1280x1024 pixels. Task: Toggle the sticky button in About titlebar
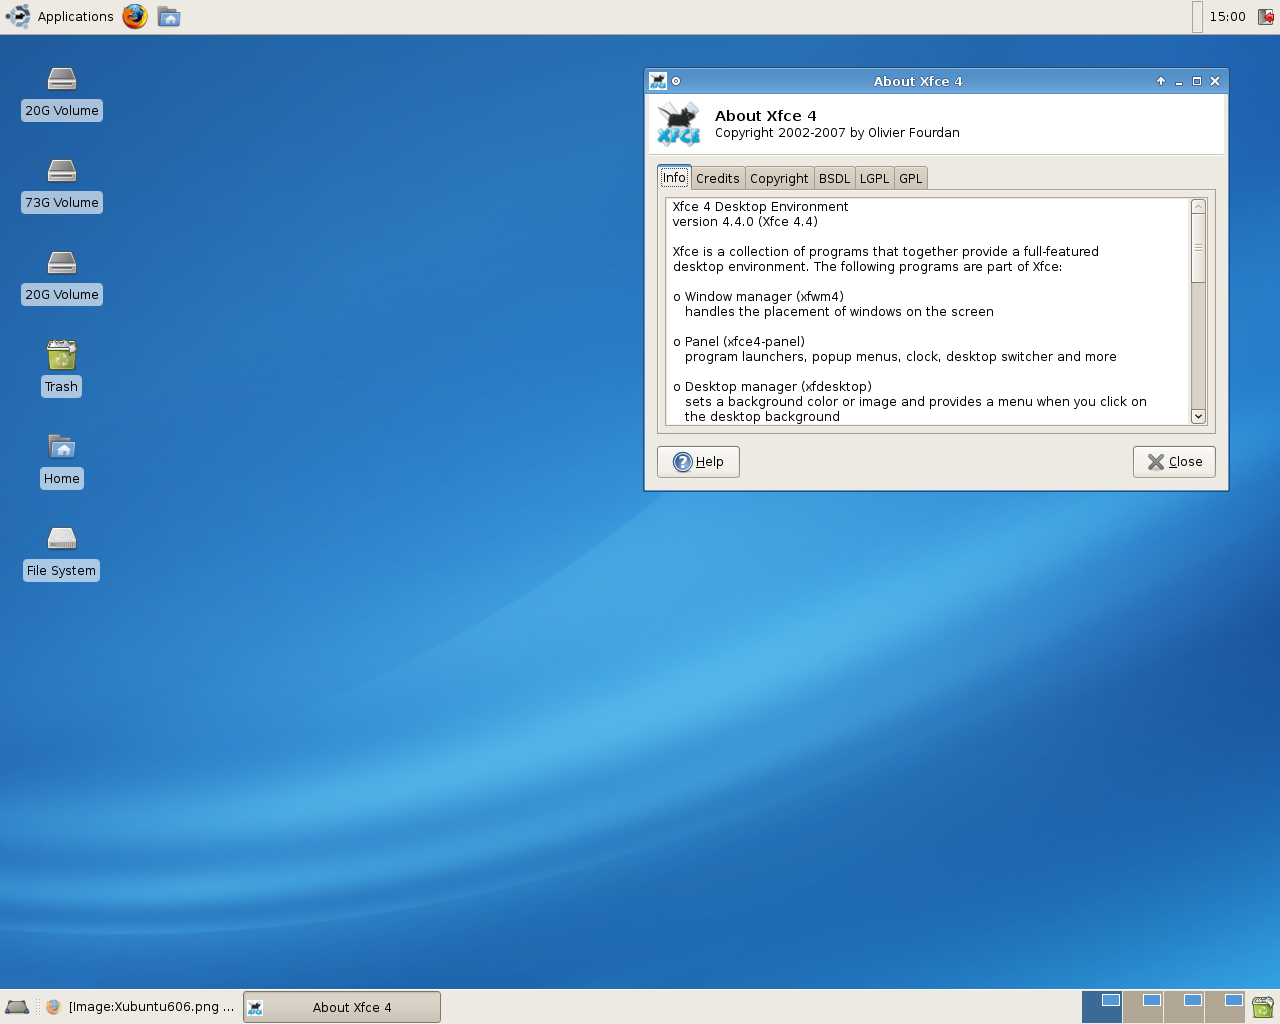click(x=676, y=81)
